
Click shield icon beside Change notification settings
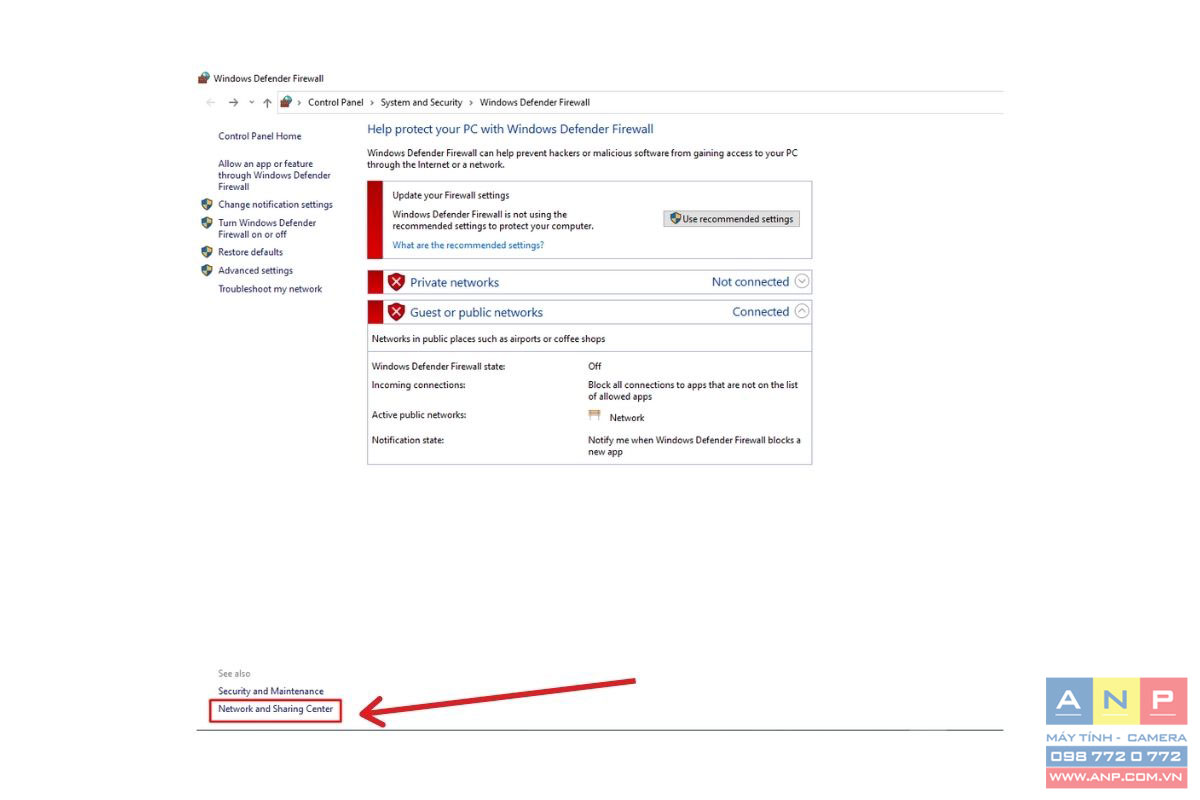point(207,204)
